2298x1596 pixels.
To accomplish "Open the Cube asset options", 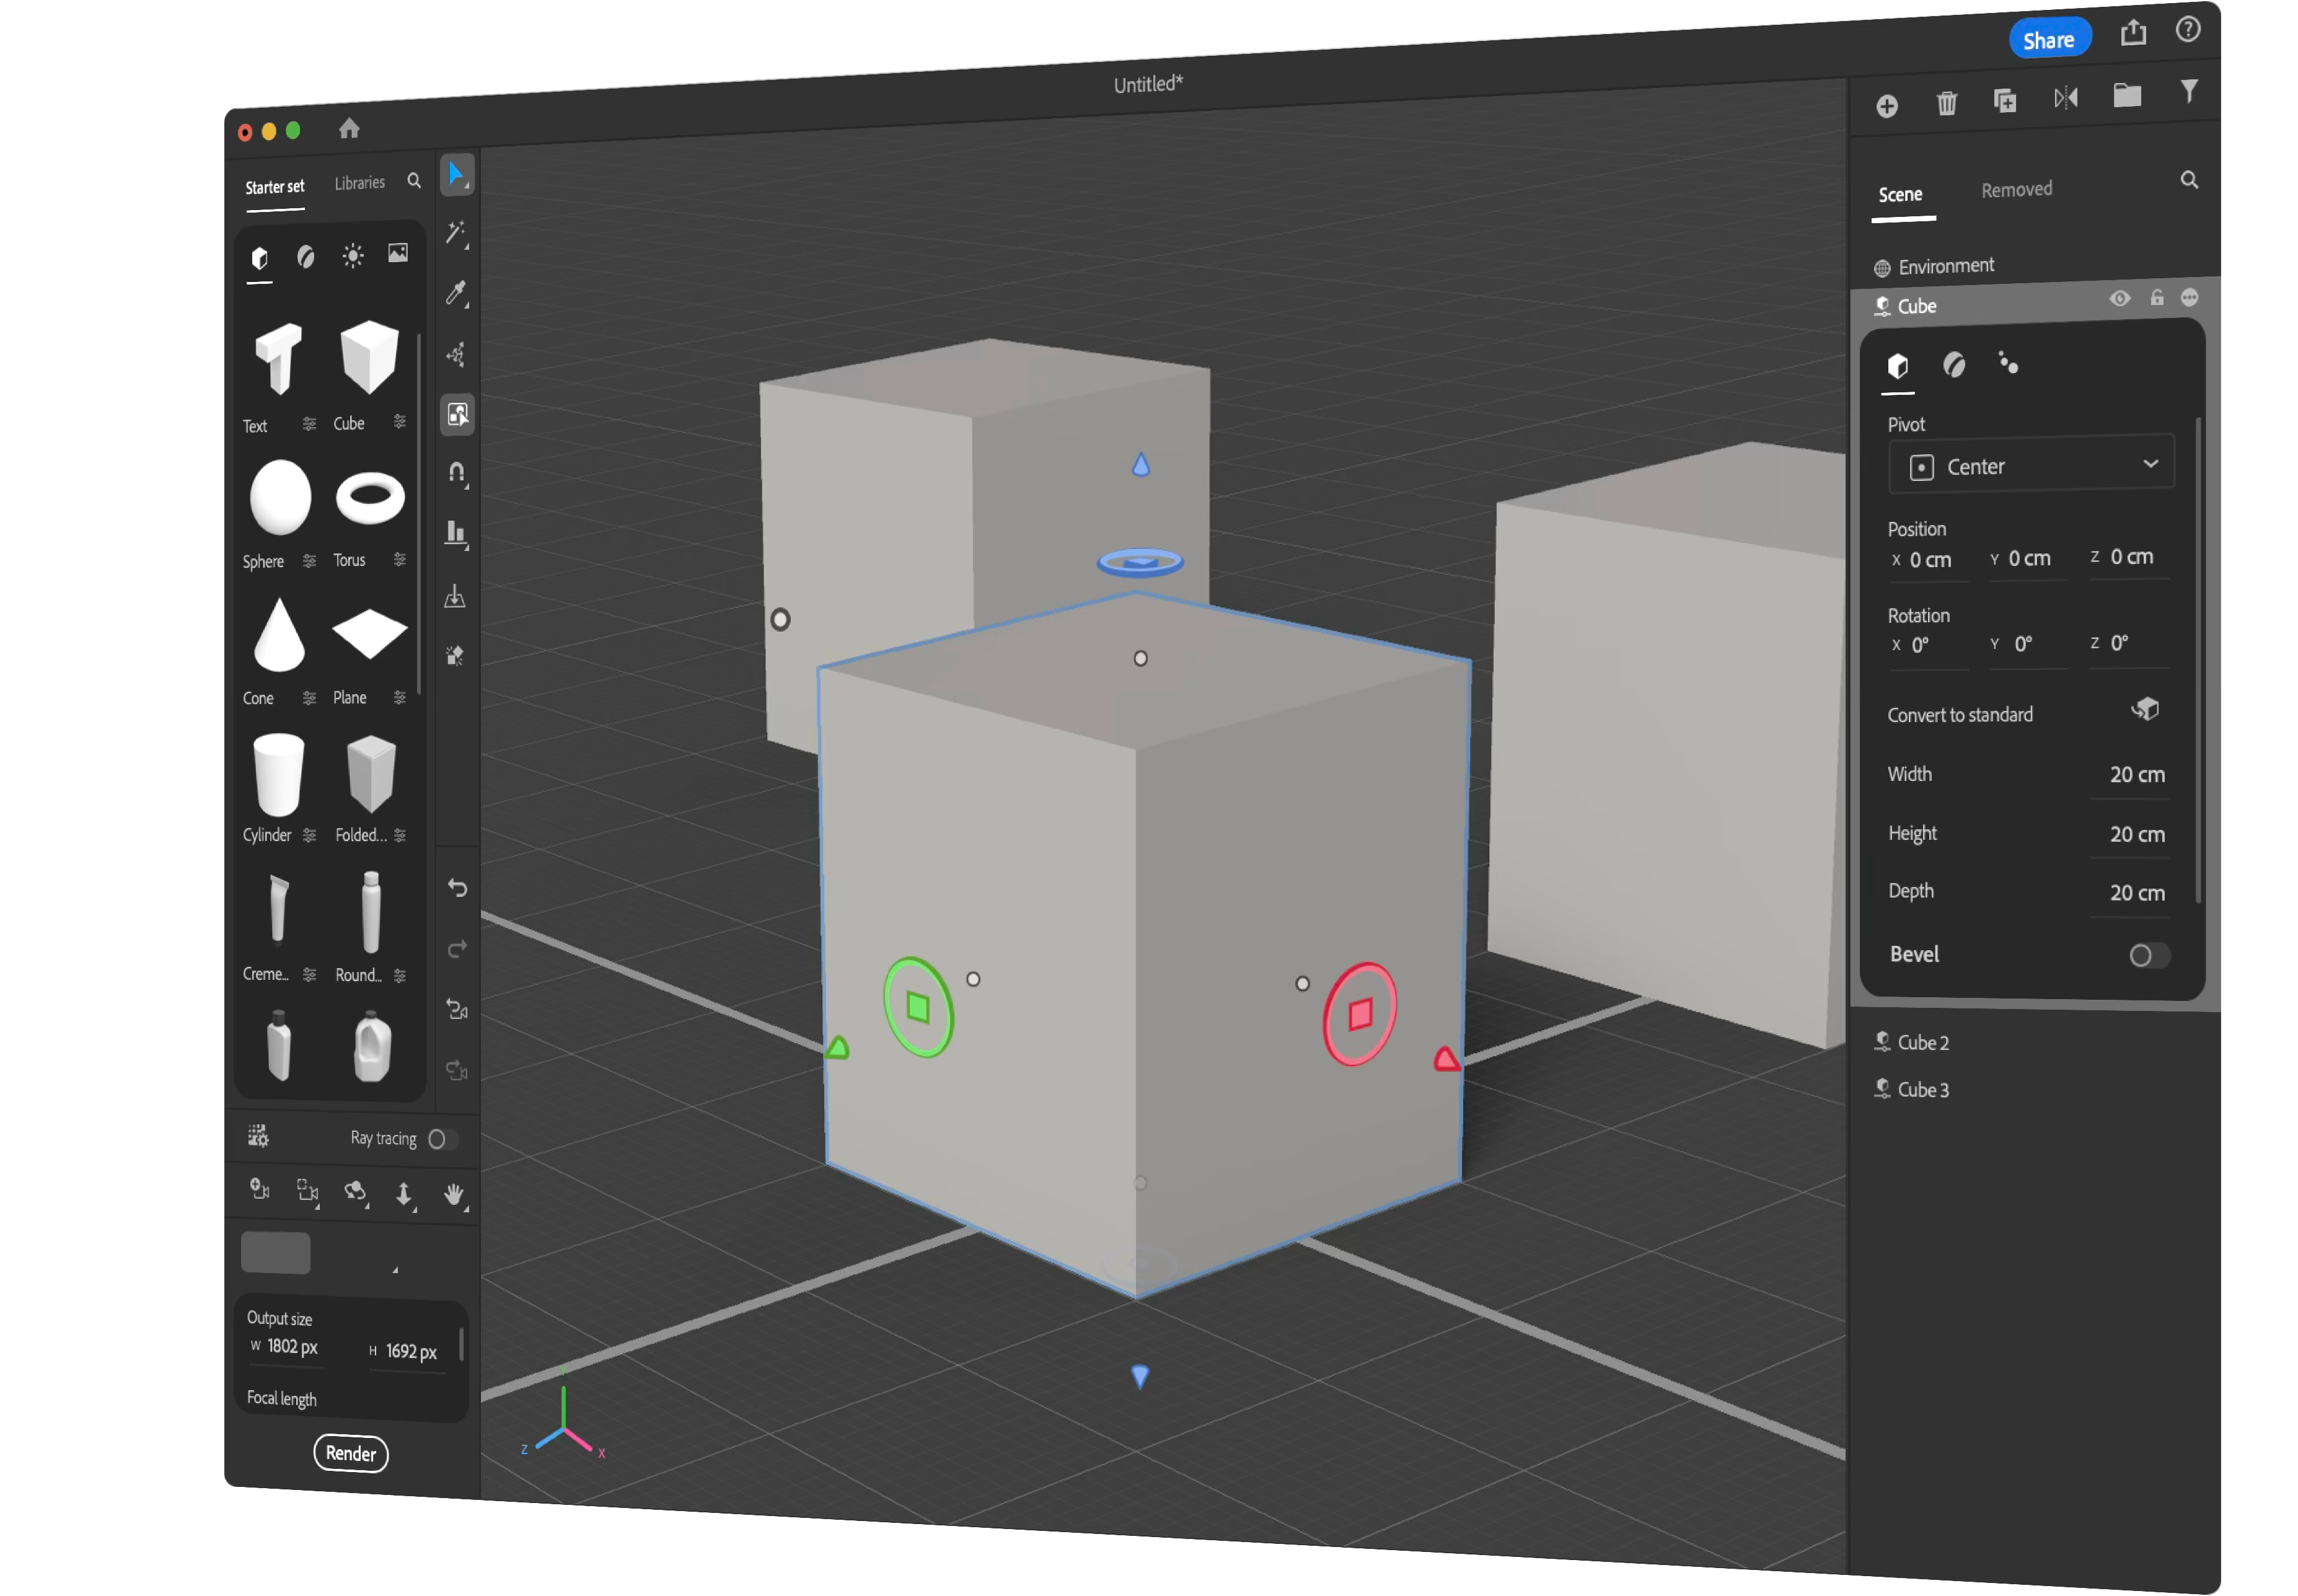I will click(400, 422).
